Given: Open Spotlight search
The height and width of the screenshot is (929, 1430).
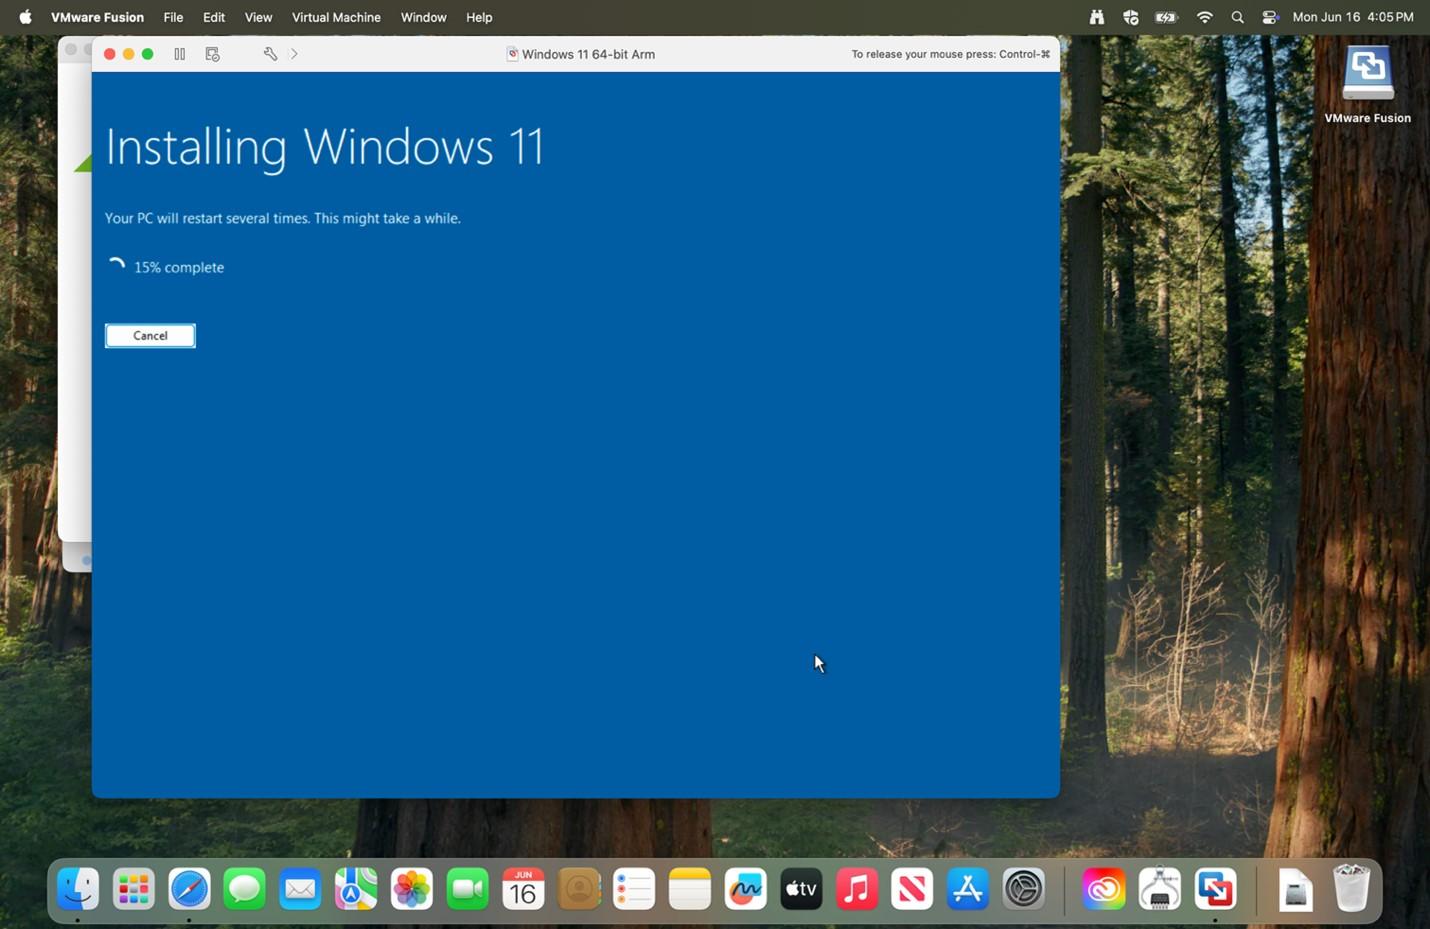Looking at the screenshot, I should [1238, 17].
